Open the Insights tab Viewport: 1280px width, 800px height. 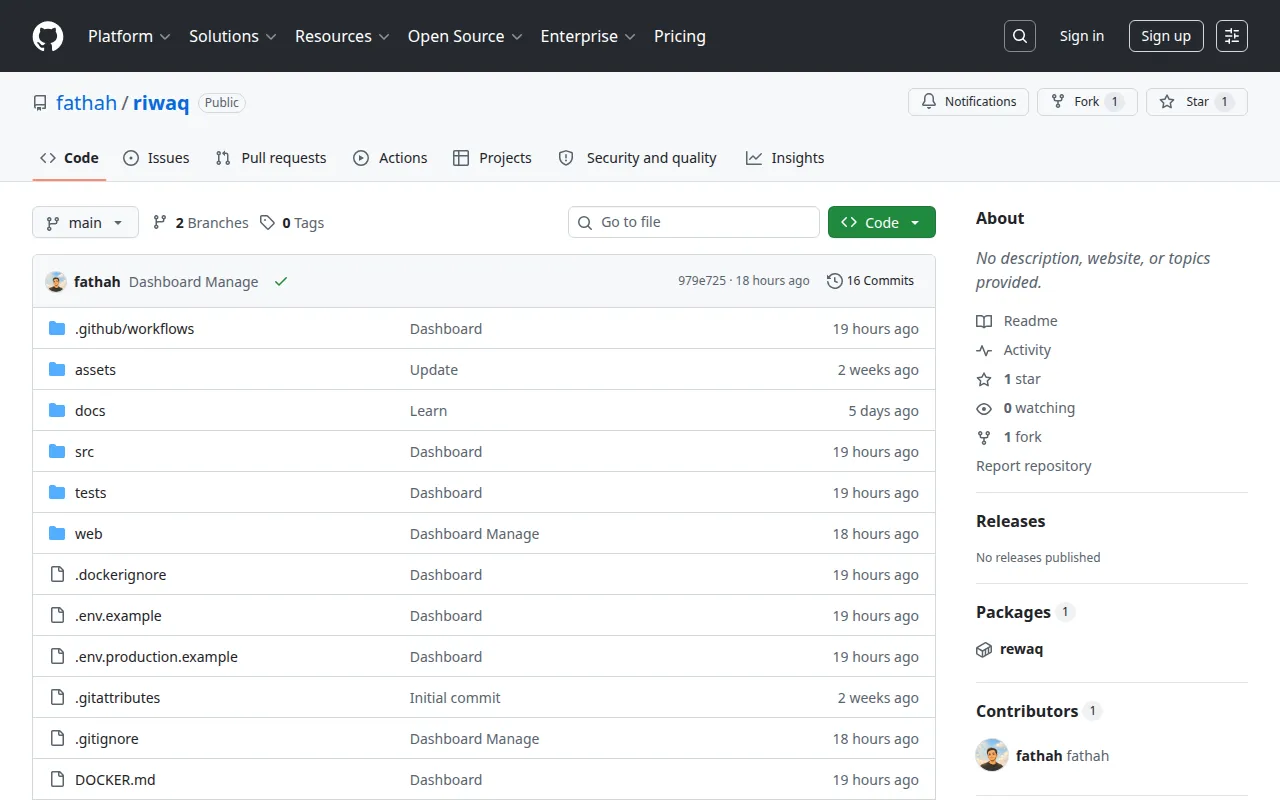tap(785, 158)
